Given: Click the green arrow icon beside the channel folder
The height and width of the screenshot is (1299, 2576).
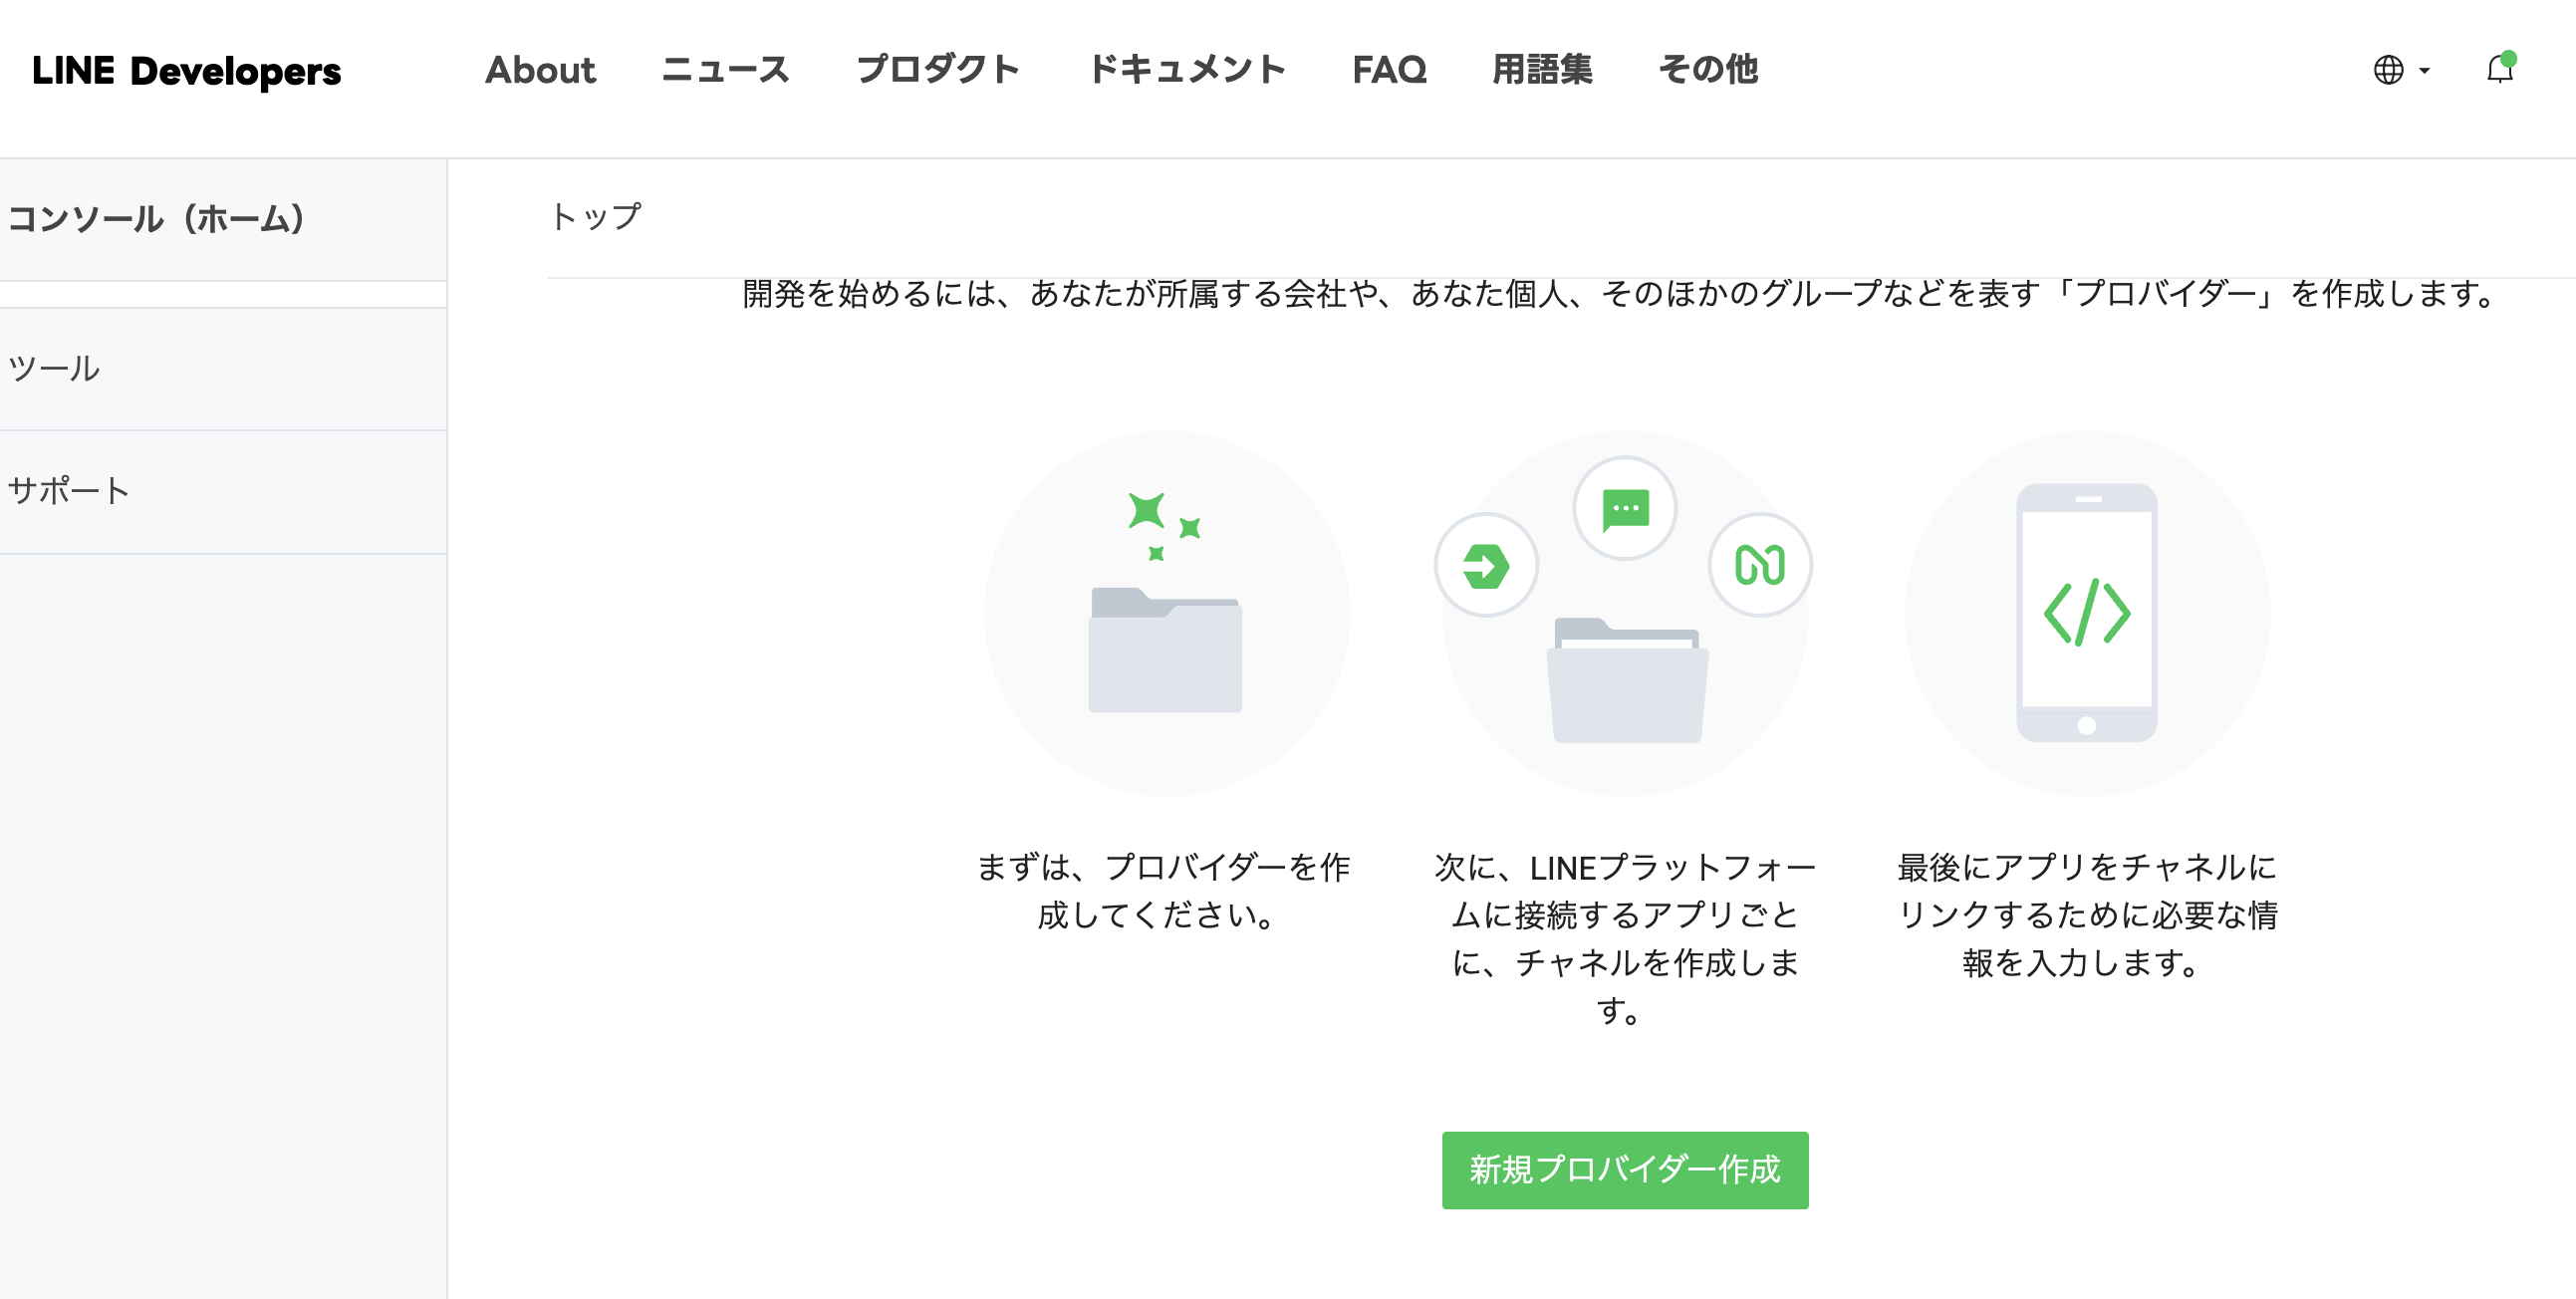Looking at the screenshot, I should click(x=1487, y=565).
